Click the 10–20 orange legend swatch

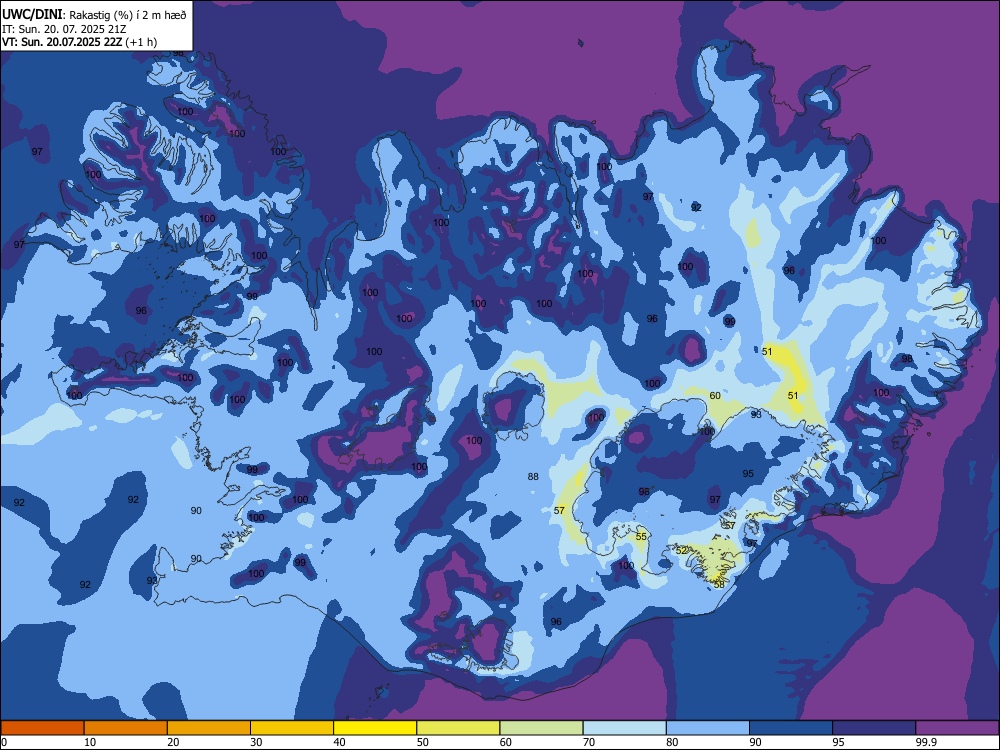(126, 728)
